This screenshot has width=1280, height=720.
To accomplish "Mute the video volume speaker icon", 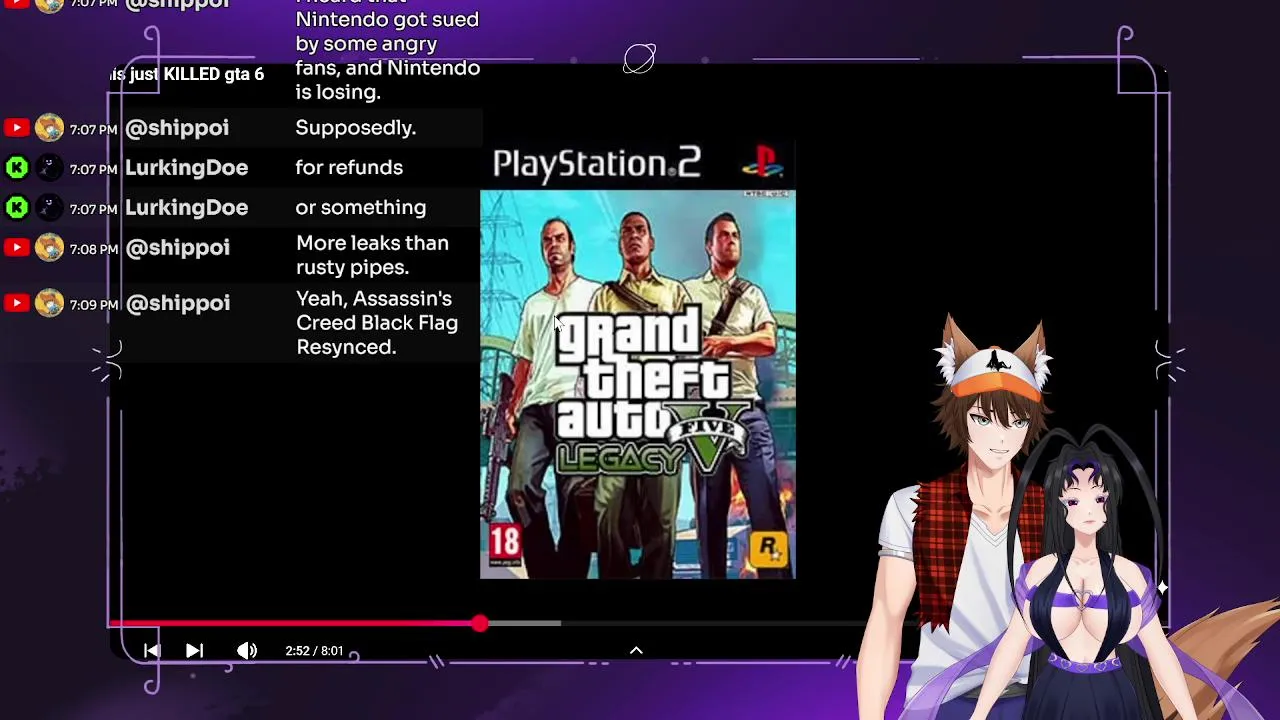I will [246, 651].
